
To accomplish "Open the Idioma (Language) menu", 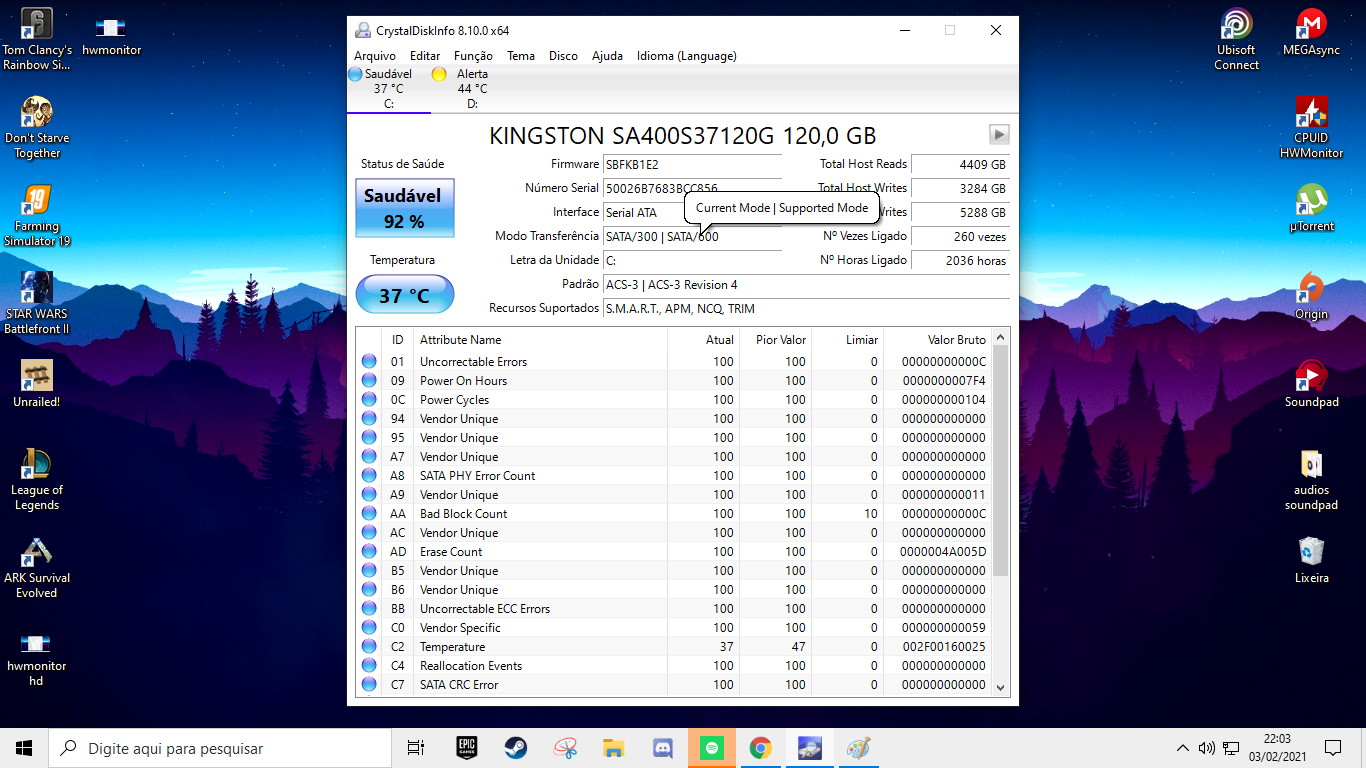I will click(687, 56).
